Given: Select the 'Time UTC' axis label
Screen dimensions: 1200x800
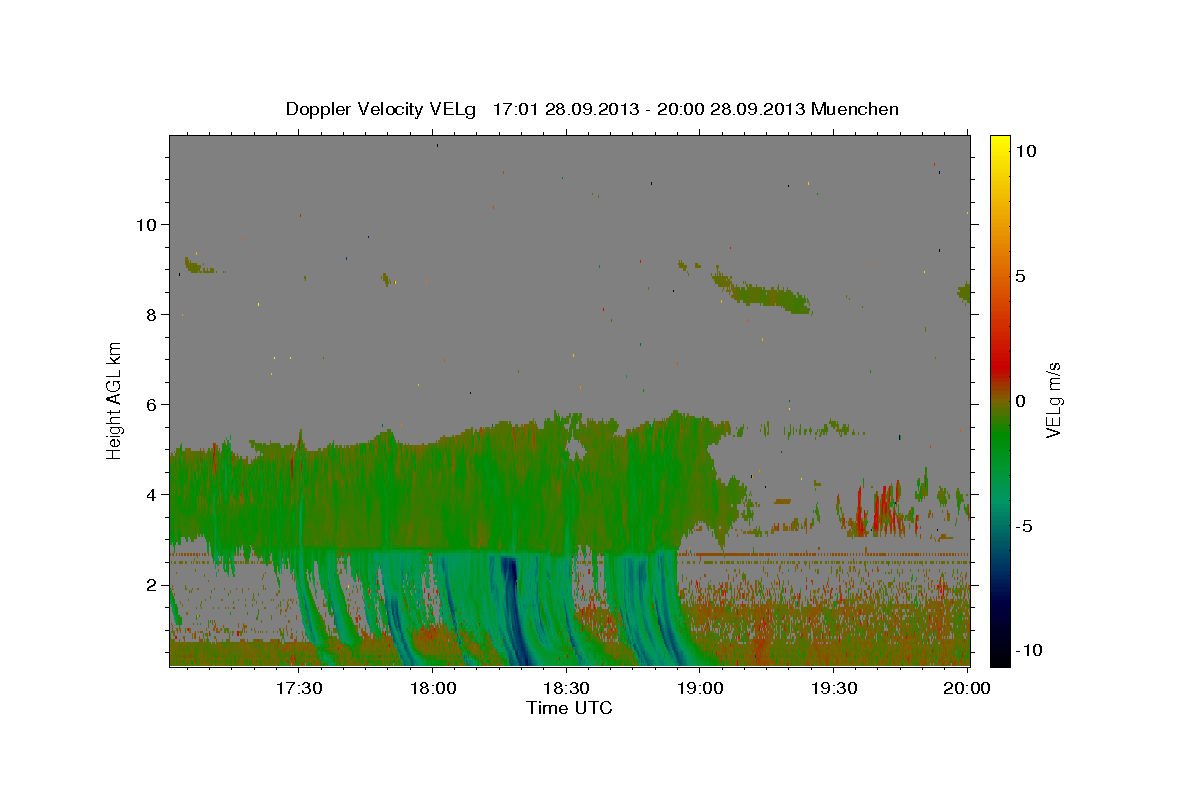Looking at the screenshot, I should coord(569,709).
